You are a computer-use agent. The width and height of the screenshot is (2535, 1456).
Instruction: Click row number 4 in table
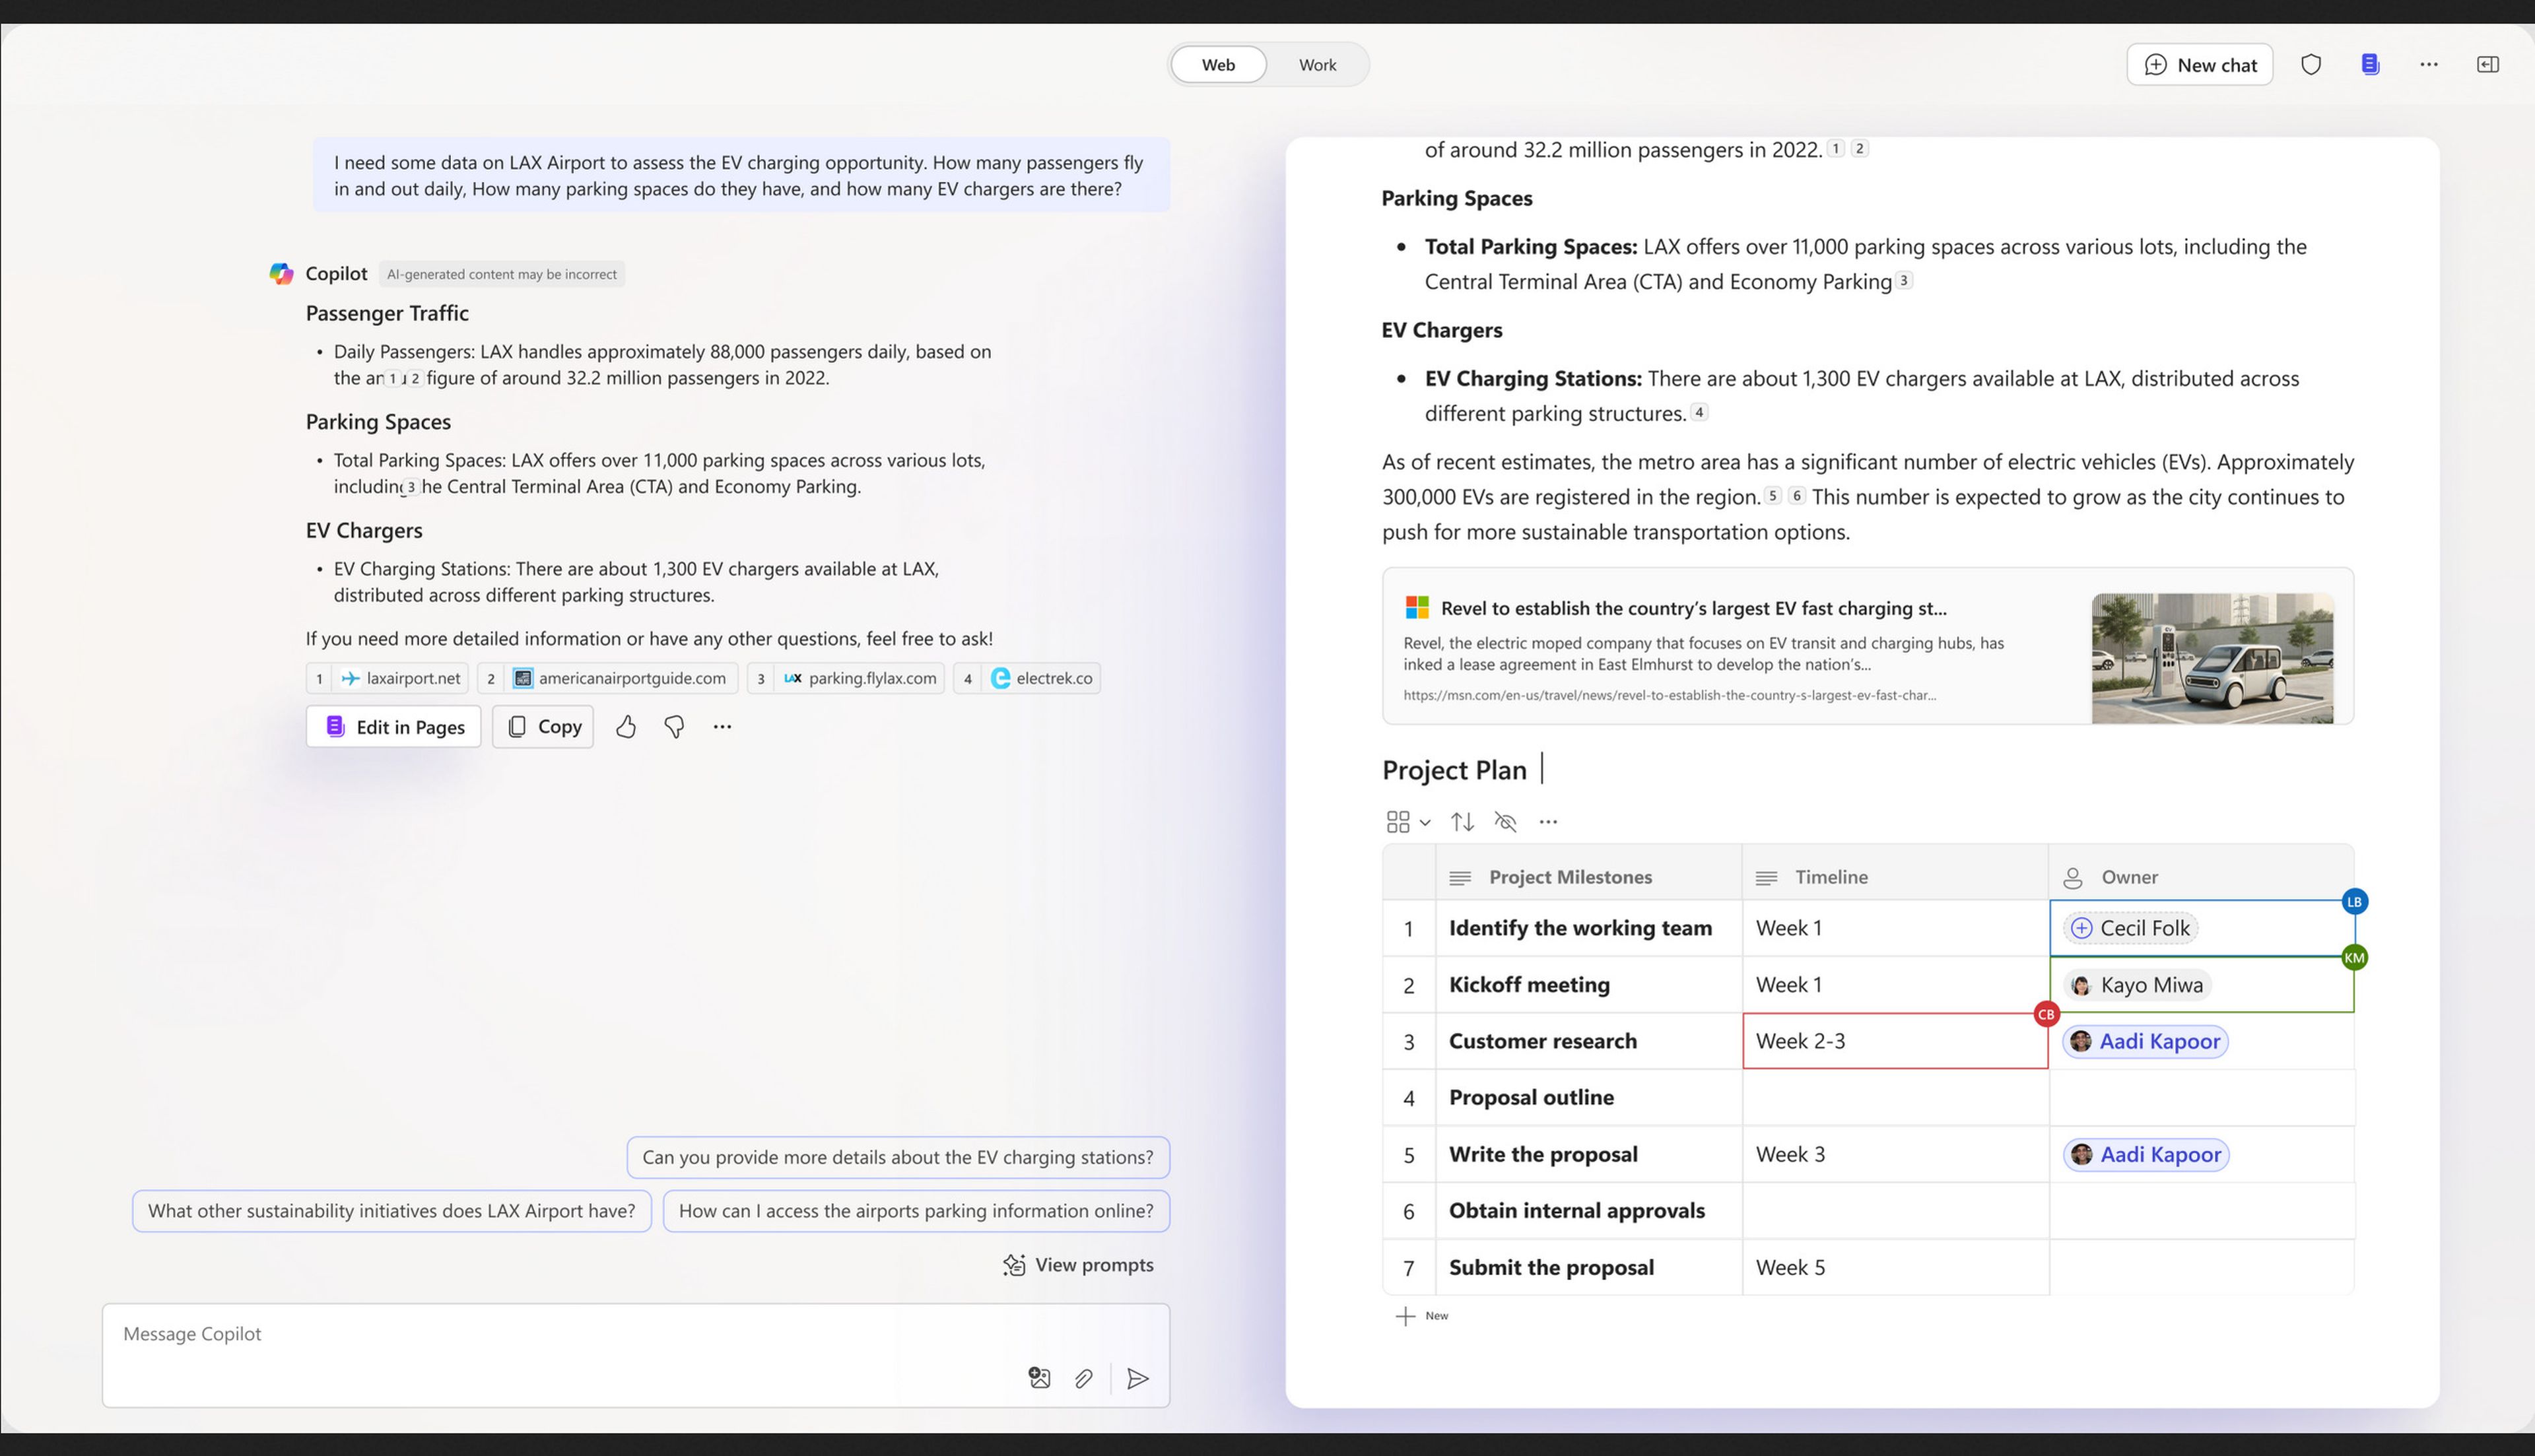(x=1409, y=1098)
